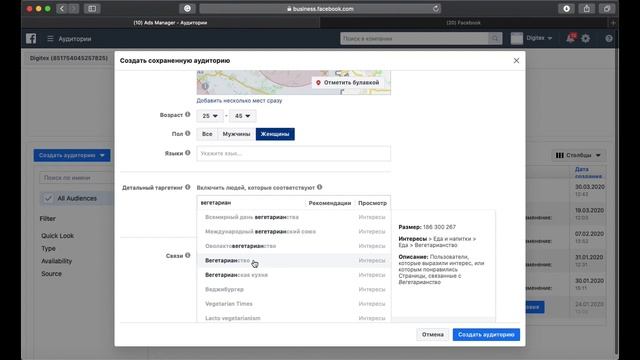Click Safari share icon
The height and width of the screenshot is (360, 640).
[x=587, y=9]
